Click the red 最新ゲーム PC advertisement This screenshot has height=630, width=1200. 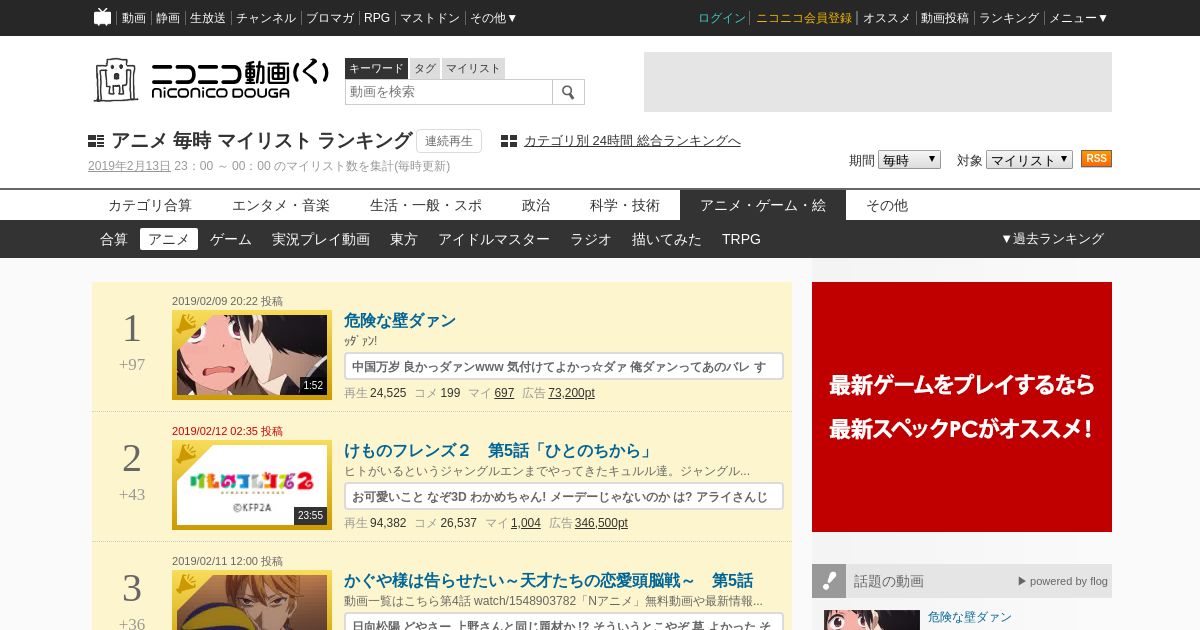coord(962,407)
